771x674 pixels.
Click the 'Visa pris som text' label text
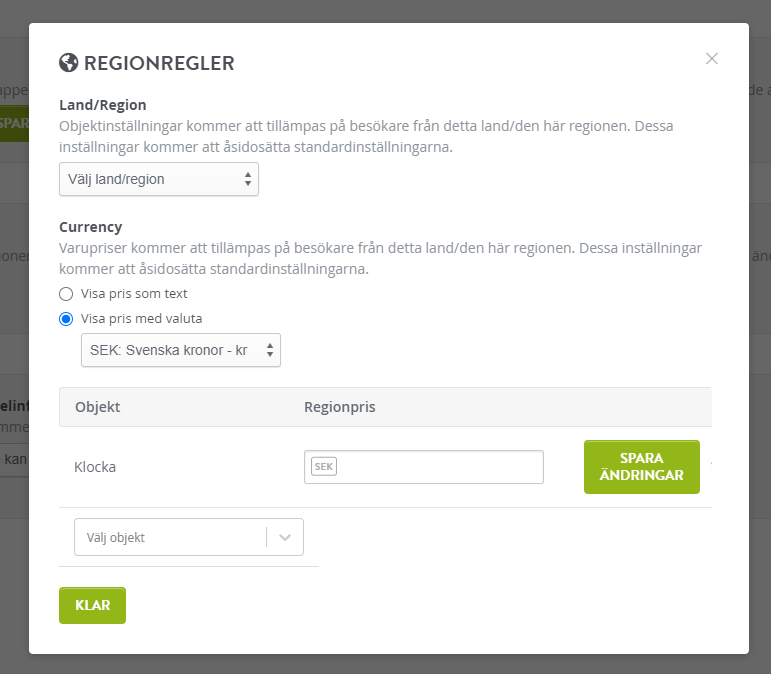click(134, 294)
